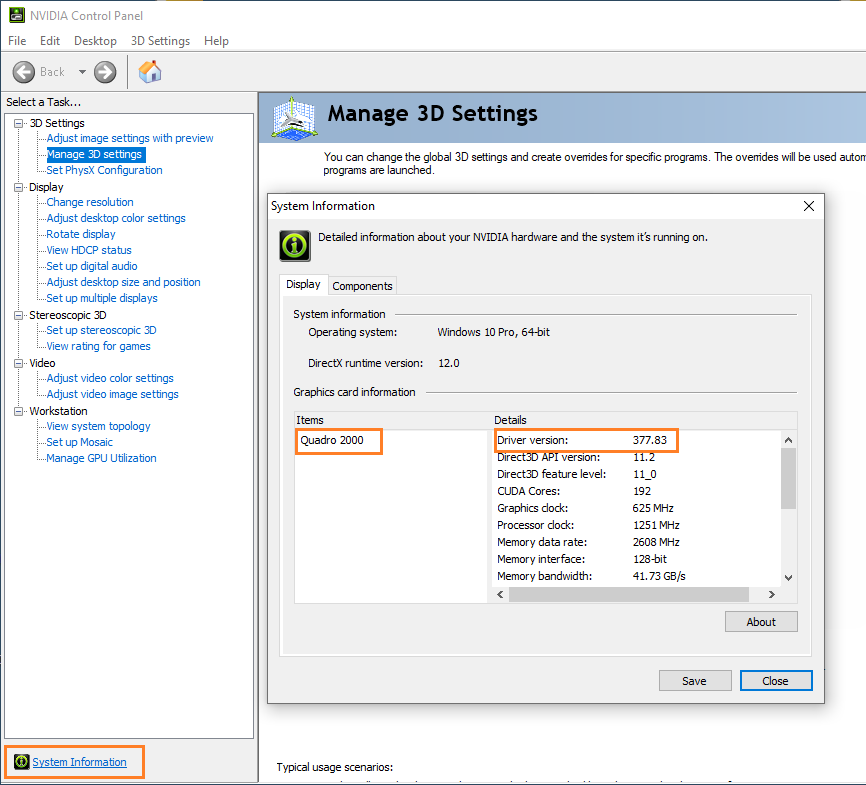Screen dimensions: 866x785
Task: Switch to the Components tab
Action: 363,286
